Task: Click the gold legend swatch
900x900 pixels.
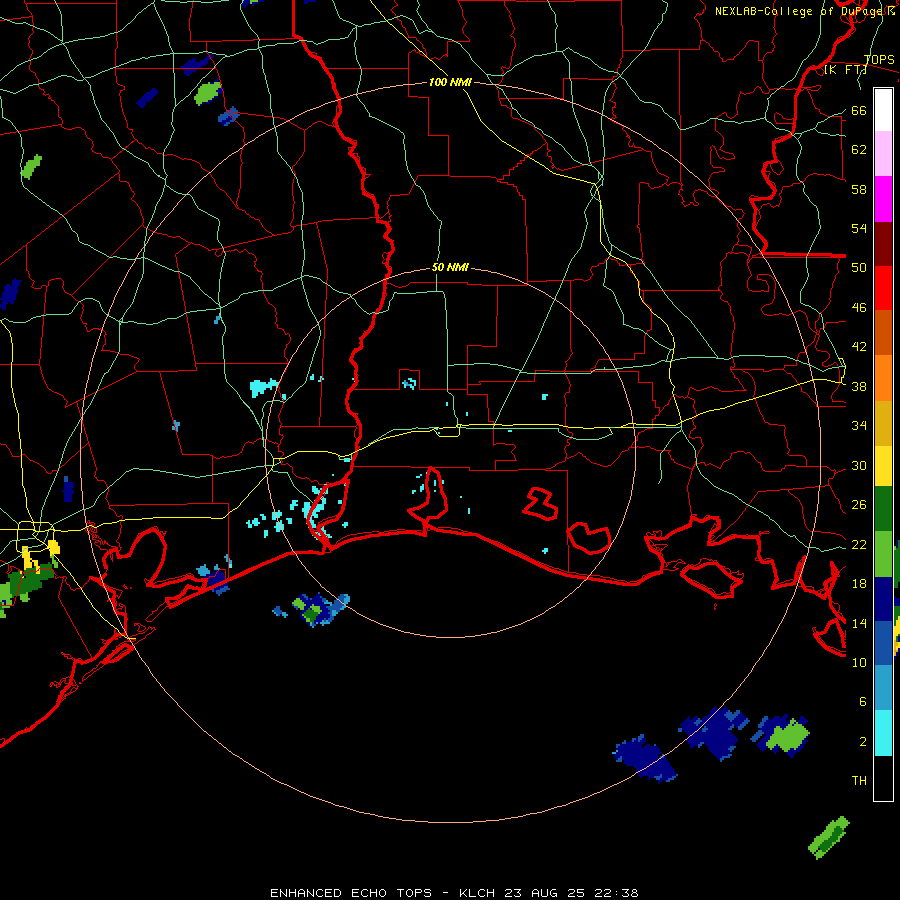Action: pyautogui.click(x=883, y=423)
